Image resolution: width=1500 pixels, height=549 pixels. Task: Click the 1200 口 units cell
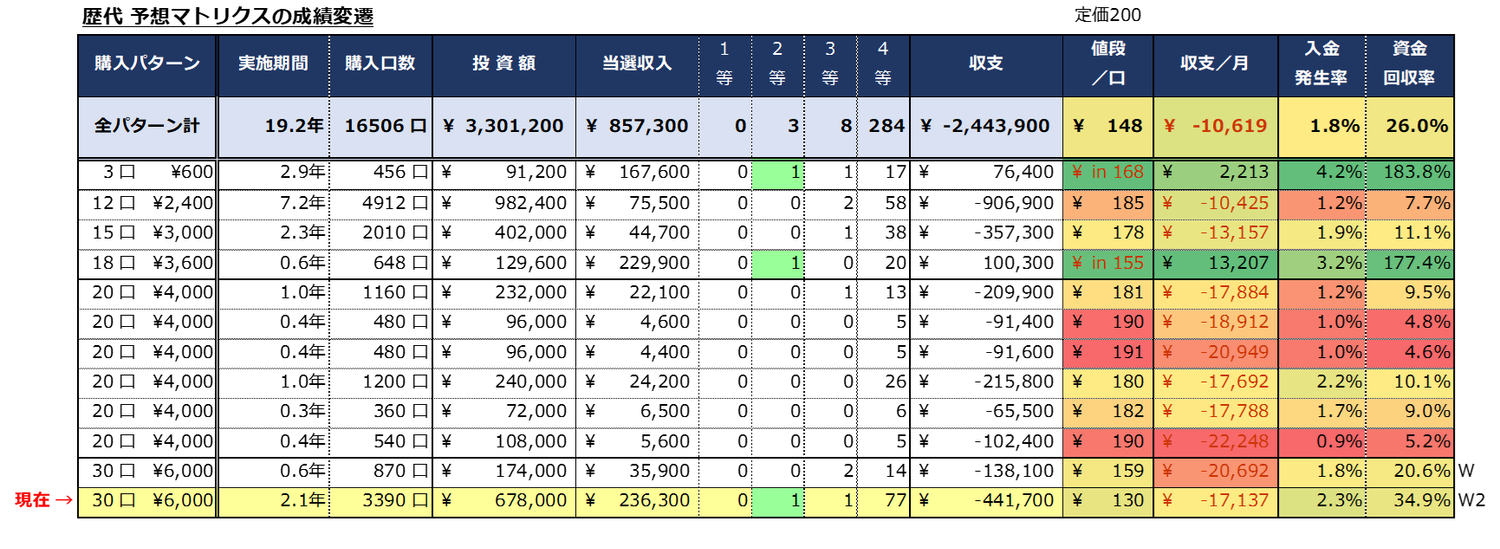[380, 382]
